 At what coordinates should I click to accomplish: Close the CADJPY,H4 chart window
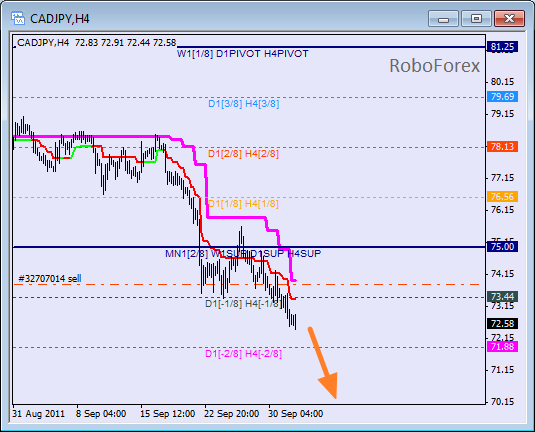point(509,18)
